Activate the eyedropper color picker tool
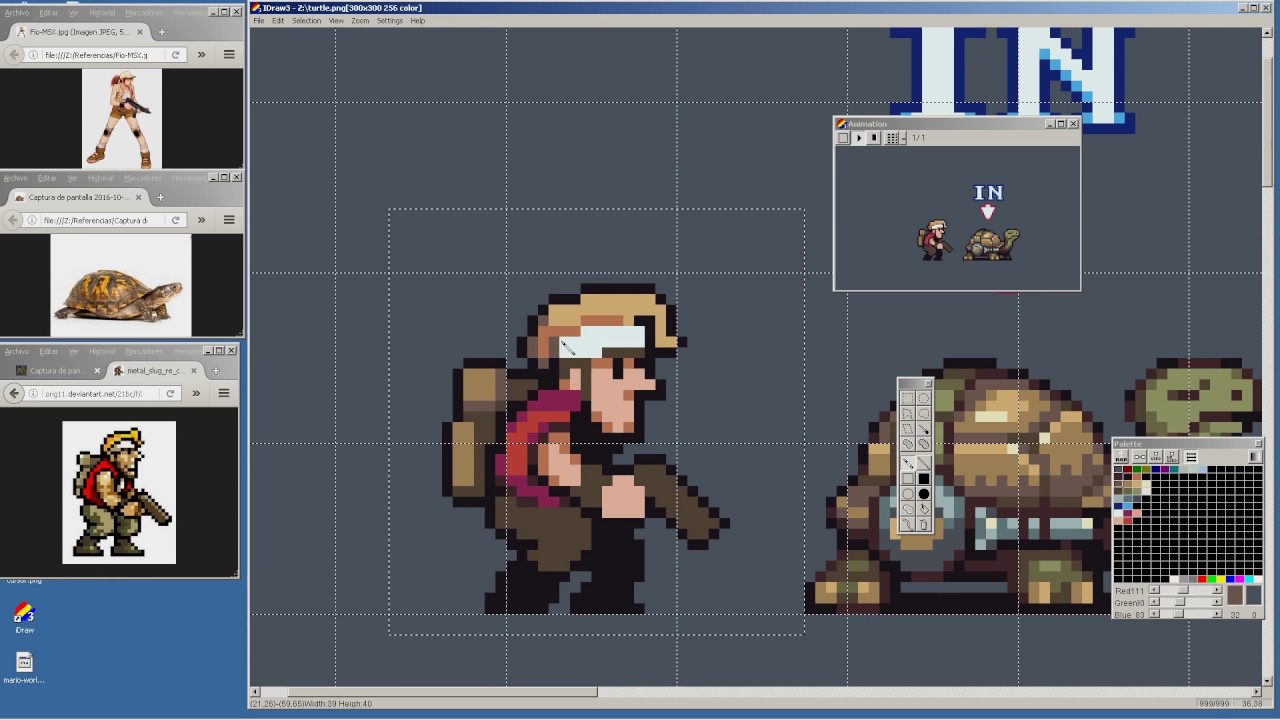 pos(924,428)
